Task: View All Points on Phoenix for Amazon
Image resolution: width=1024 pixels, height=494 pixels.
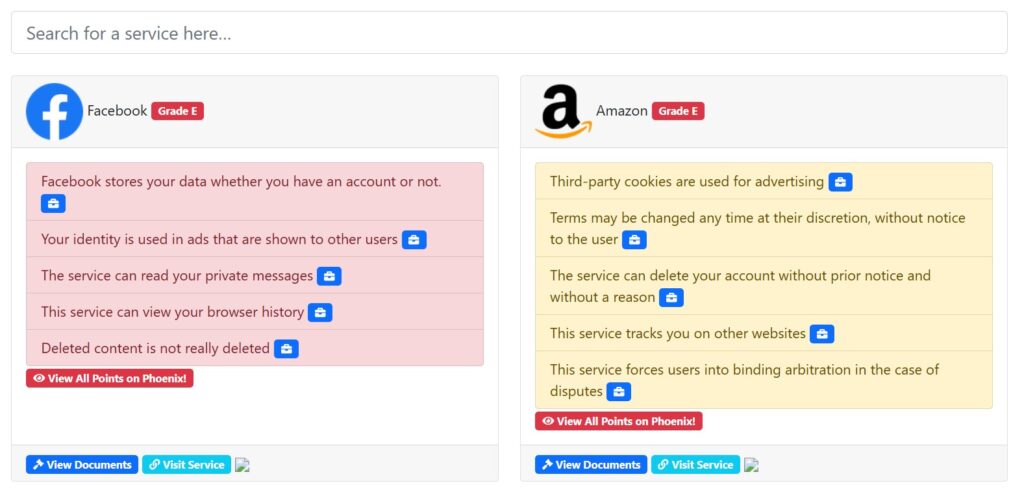Action: click(618, 421)
